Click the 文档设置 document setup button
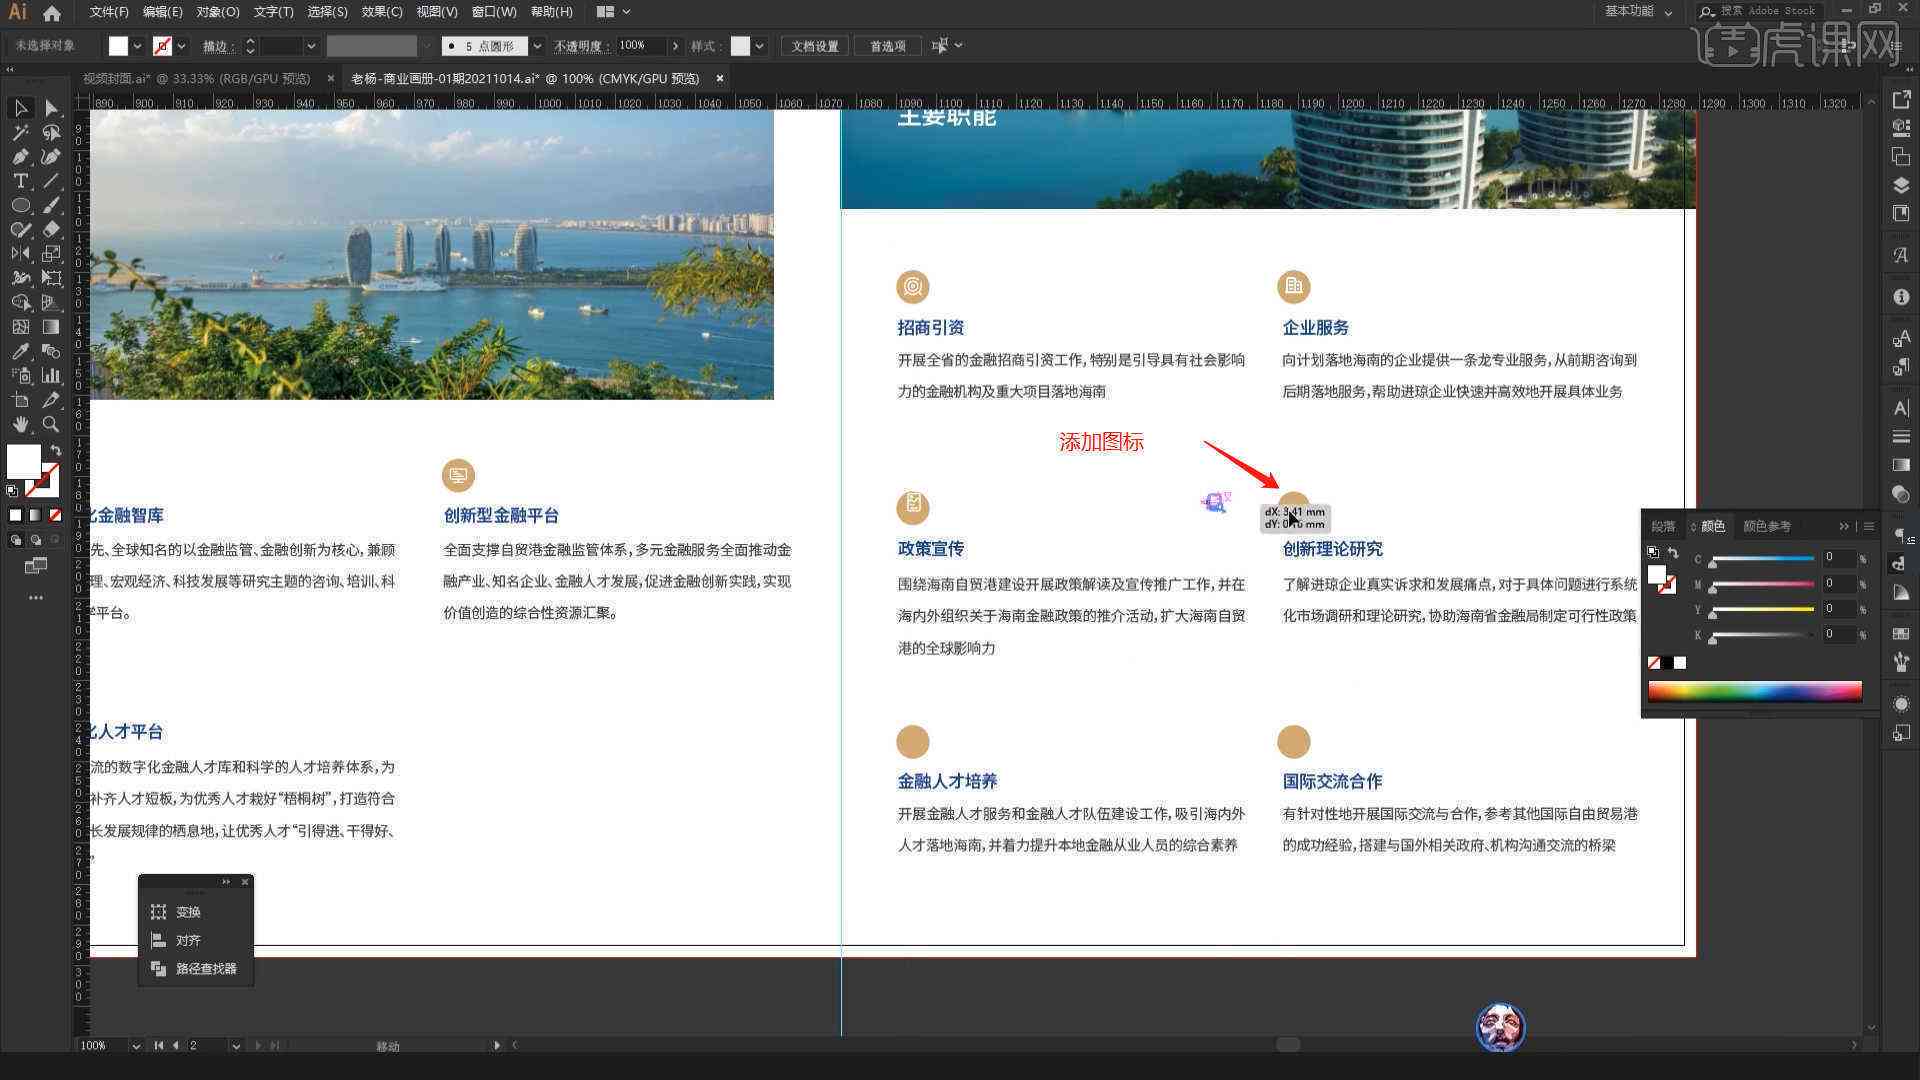Viewport: 1920px width, 1080px height. click(815, 46)
